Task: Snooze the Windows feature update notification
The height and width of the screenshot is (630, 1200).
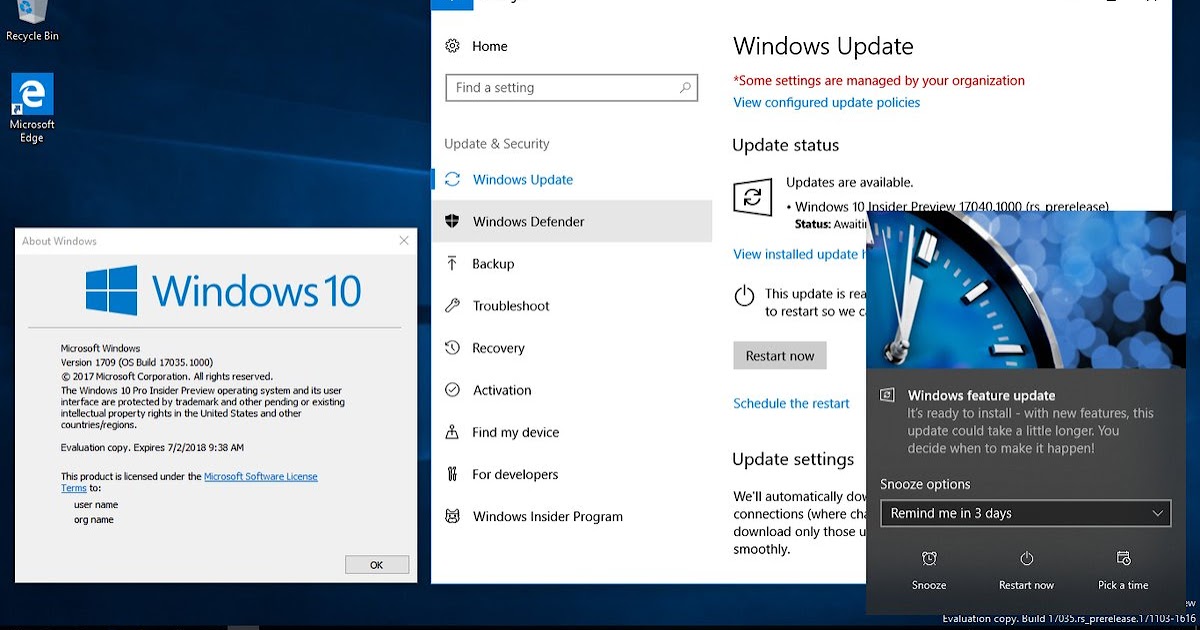Action: [x=929, y=569]
